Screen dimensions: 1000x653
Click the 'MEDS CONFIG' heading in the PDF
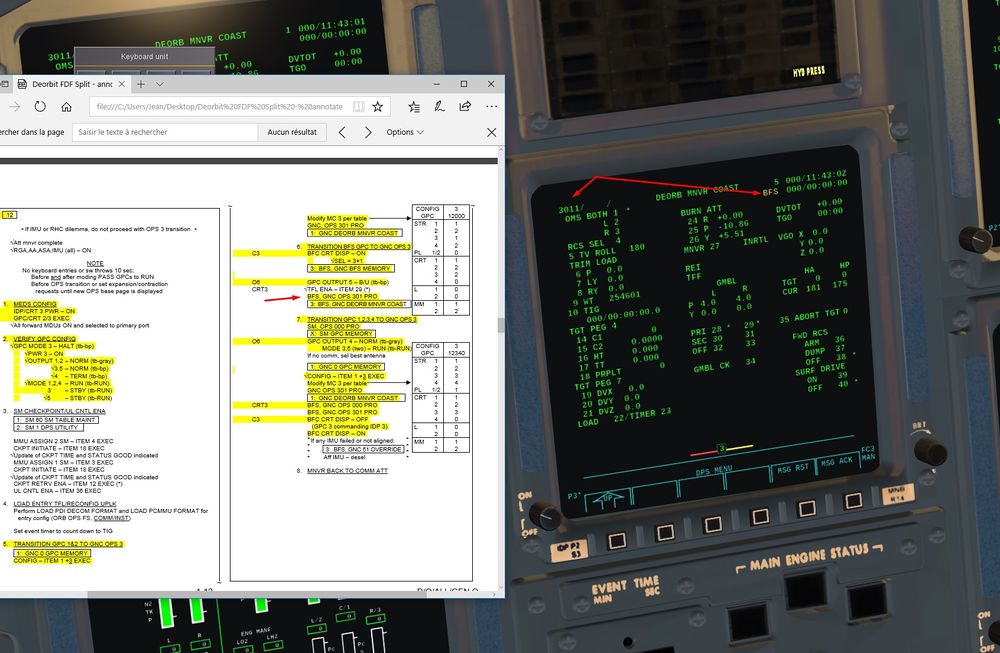point(35,304)
